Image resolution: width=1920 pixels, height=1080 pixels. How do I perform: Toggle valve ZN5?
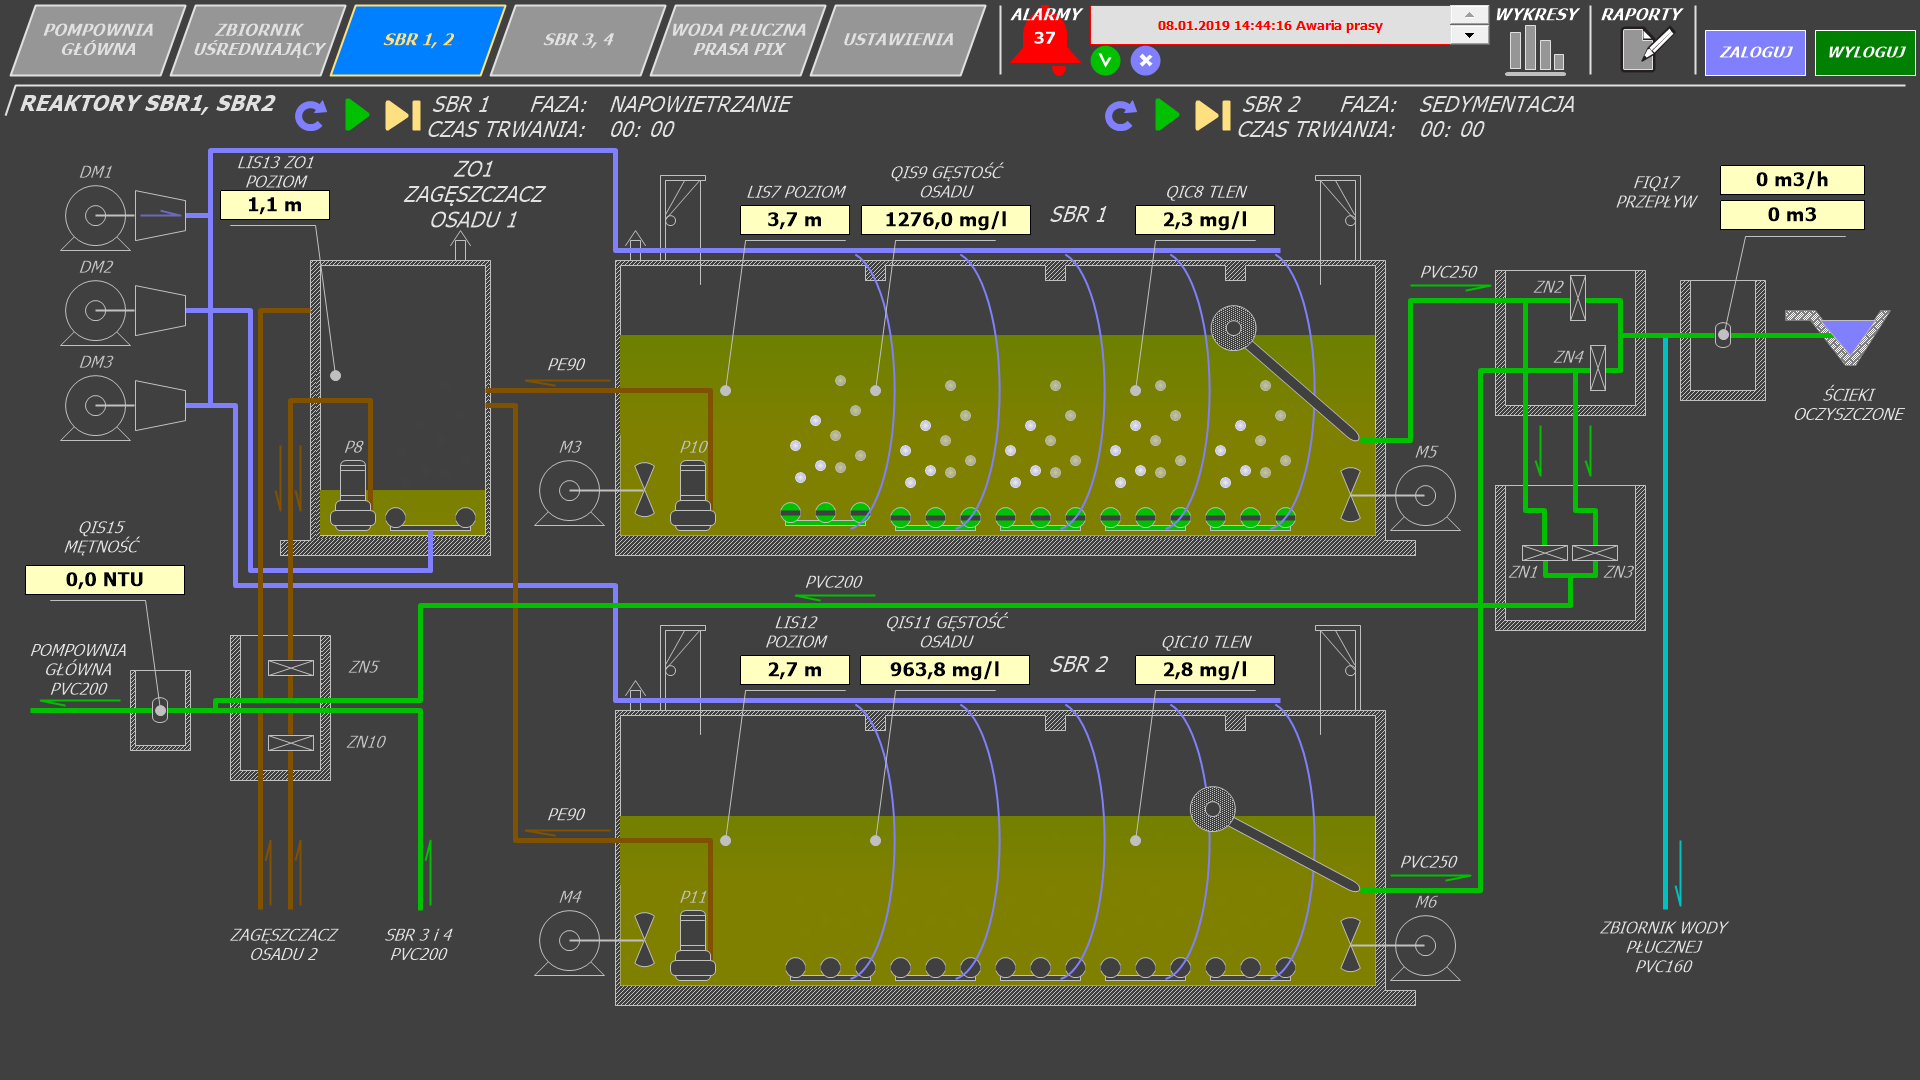coord(291,668)
